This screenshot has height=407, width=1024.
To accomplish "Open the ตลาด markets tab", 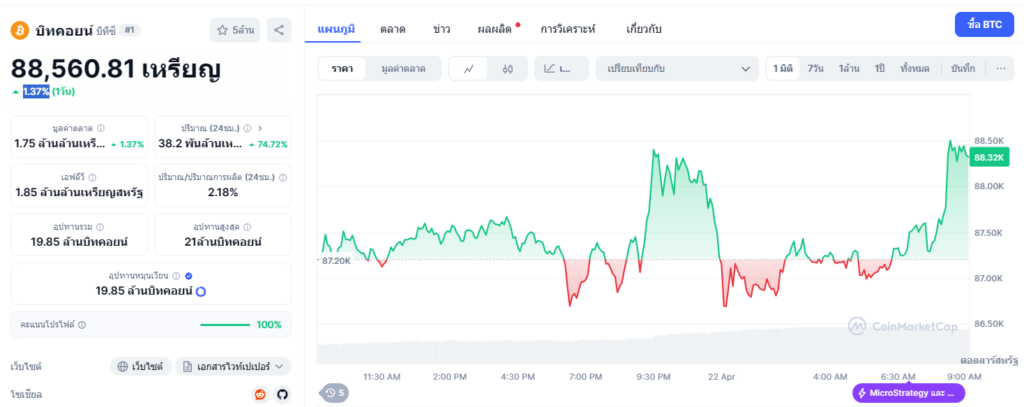I will click(x=393, y=29).
